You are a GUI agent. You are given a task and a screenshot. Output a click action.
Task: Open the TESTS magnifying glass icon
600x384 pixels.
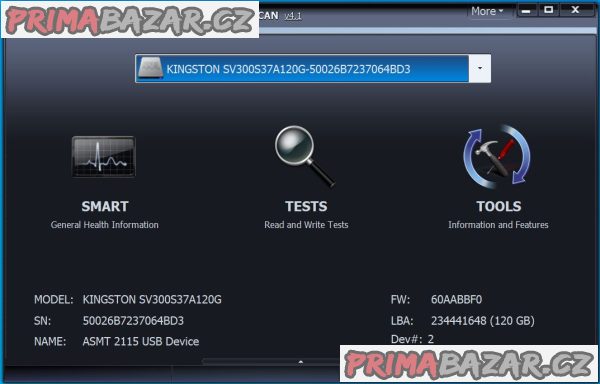305,156
